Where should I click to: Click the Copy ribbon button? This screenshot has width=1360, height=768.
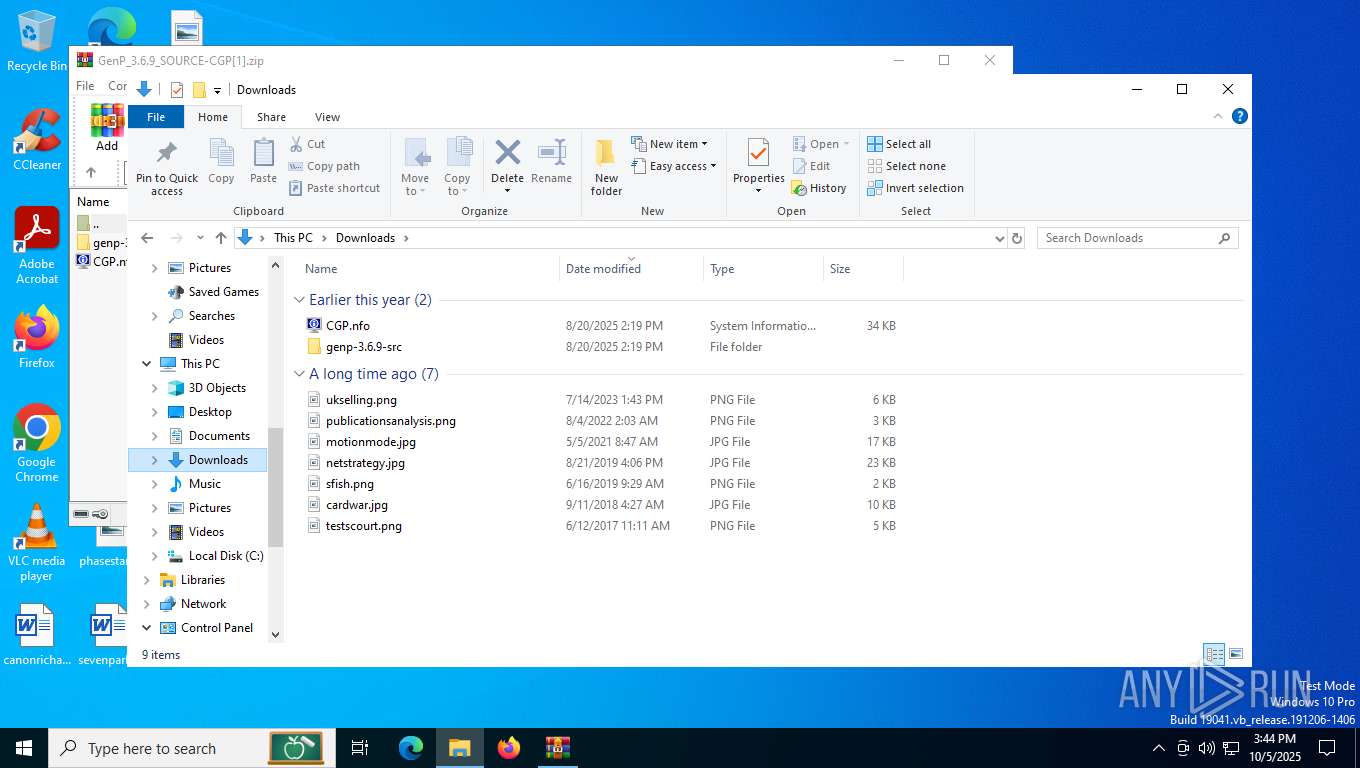pyautogui.click(x=221, y=162)
